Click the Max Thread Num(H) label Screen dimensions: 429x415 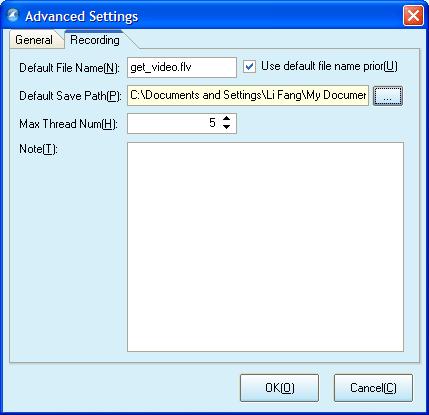tap(68, 124)
